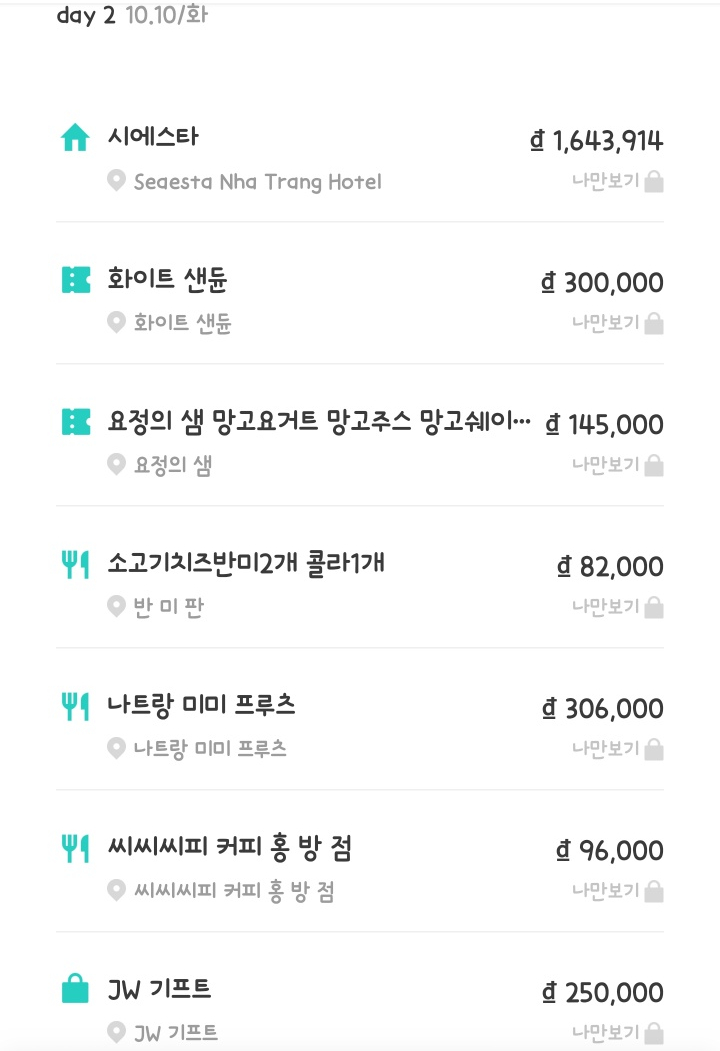Open the 씨씨씨피 커피 홍 방 점 expense entry
The width and height of the screenshot is (720, 1051).
229,849
